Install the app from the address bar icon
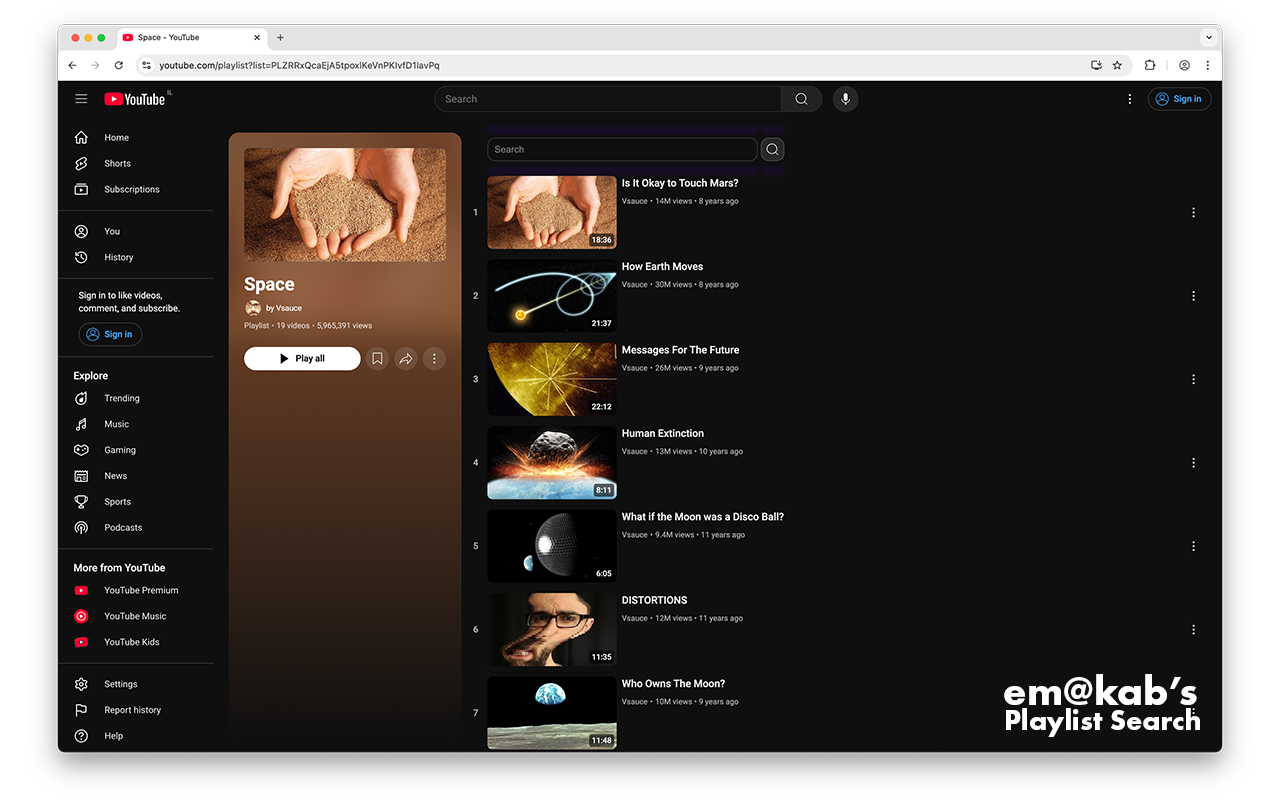The width and height of the screenshot is (1280, 800). 1096,65
